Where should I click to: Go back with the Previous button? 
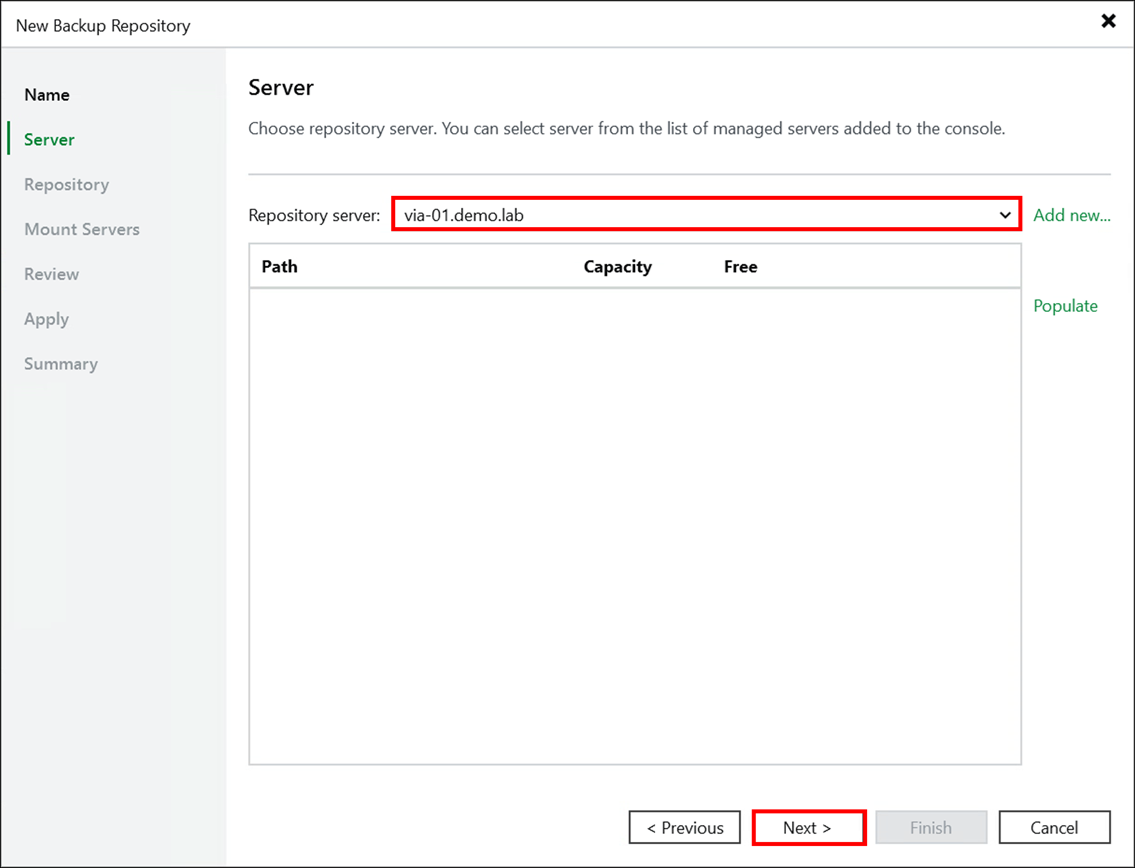click(684, 827)
